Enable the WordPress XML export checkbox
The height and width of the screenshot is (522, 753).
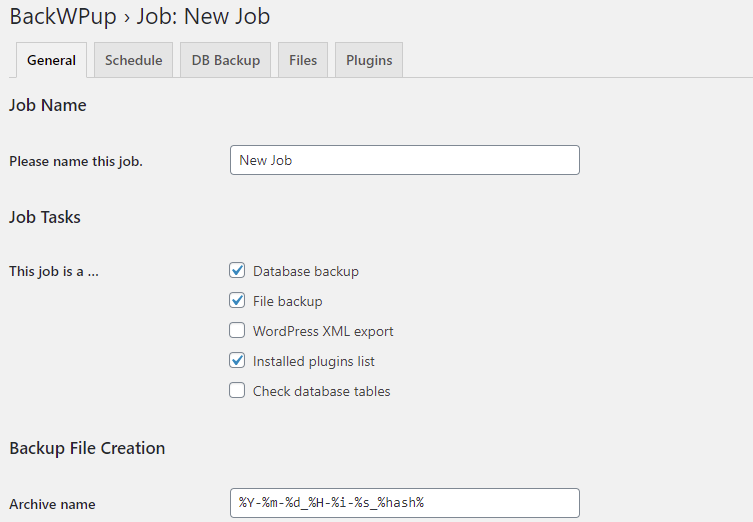237,330
